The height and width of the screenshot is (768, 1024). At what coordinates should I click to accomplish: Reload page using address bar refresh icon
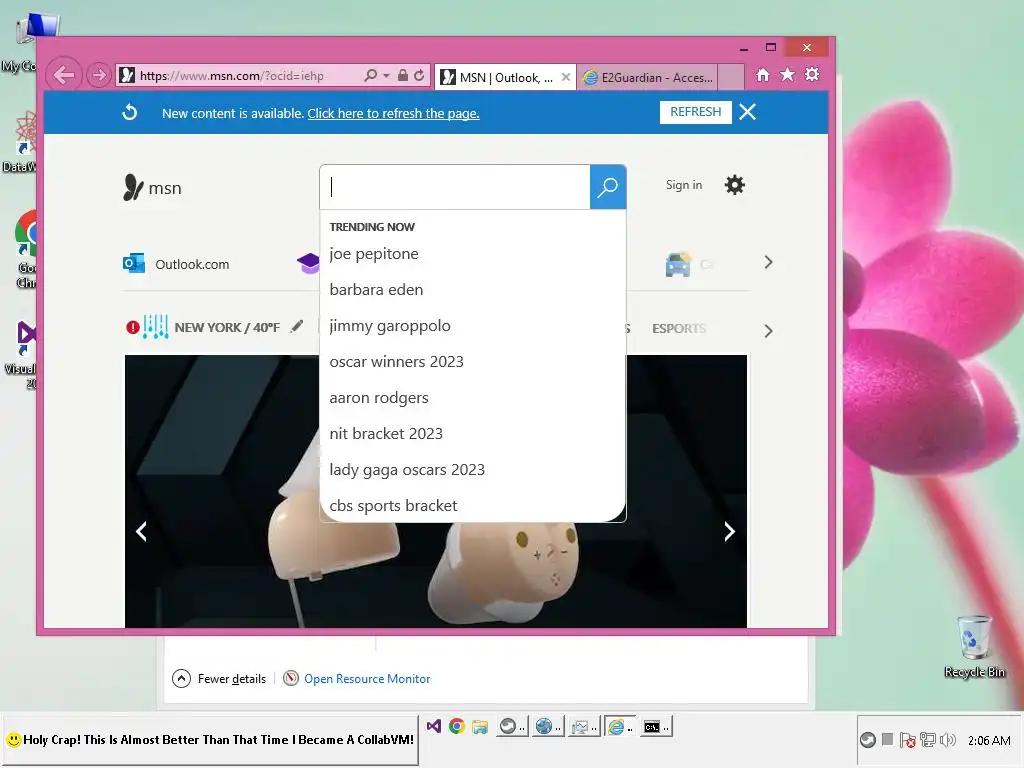tap(419, 76)
